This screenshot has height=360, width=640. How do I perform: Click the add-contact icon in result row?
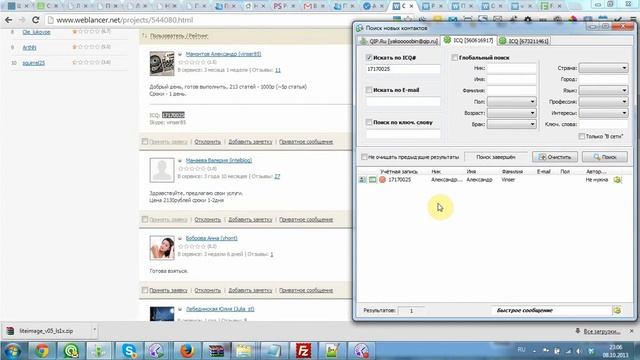pyautogui.click(x=617, y=180)
